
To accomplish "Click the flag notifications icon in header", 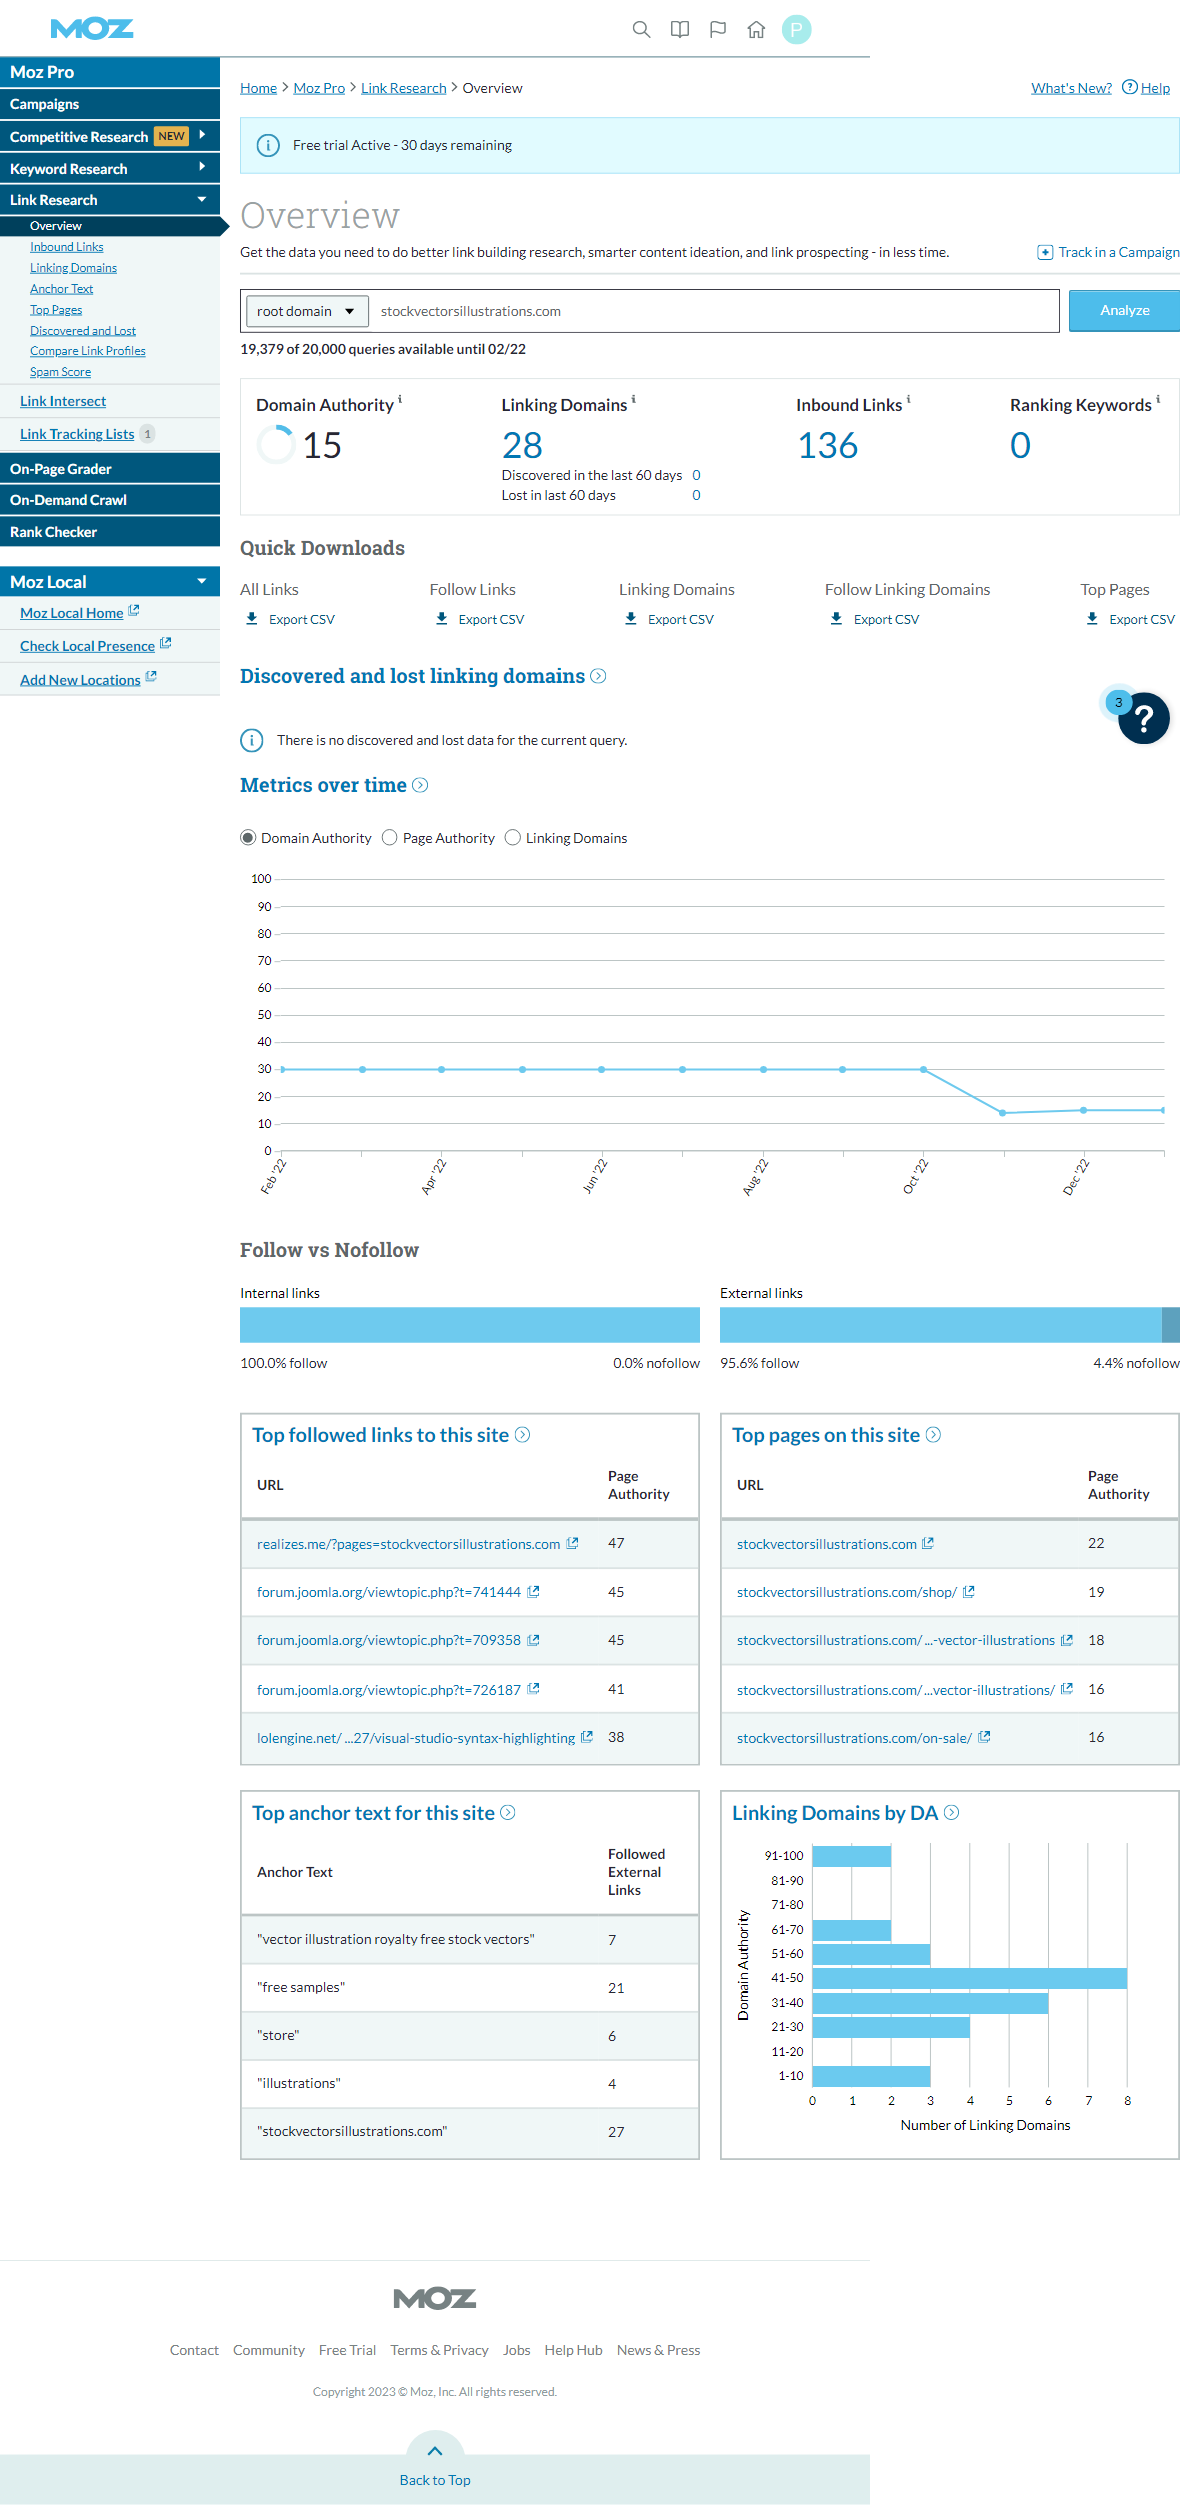I will coord(718,30).
